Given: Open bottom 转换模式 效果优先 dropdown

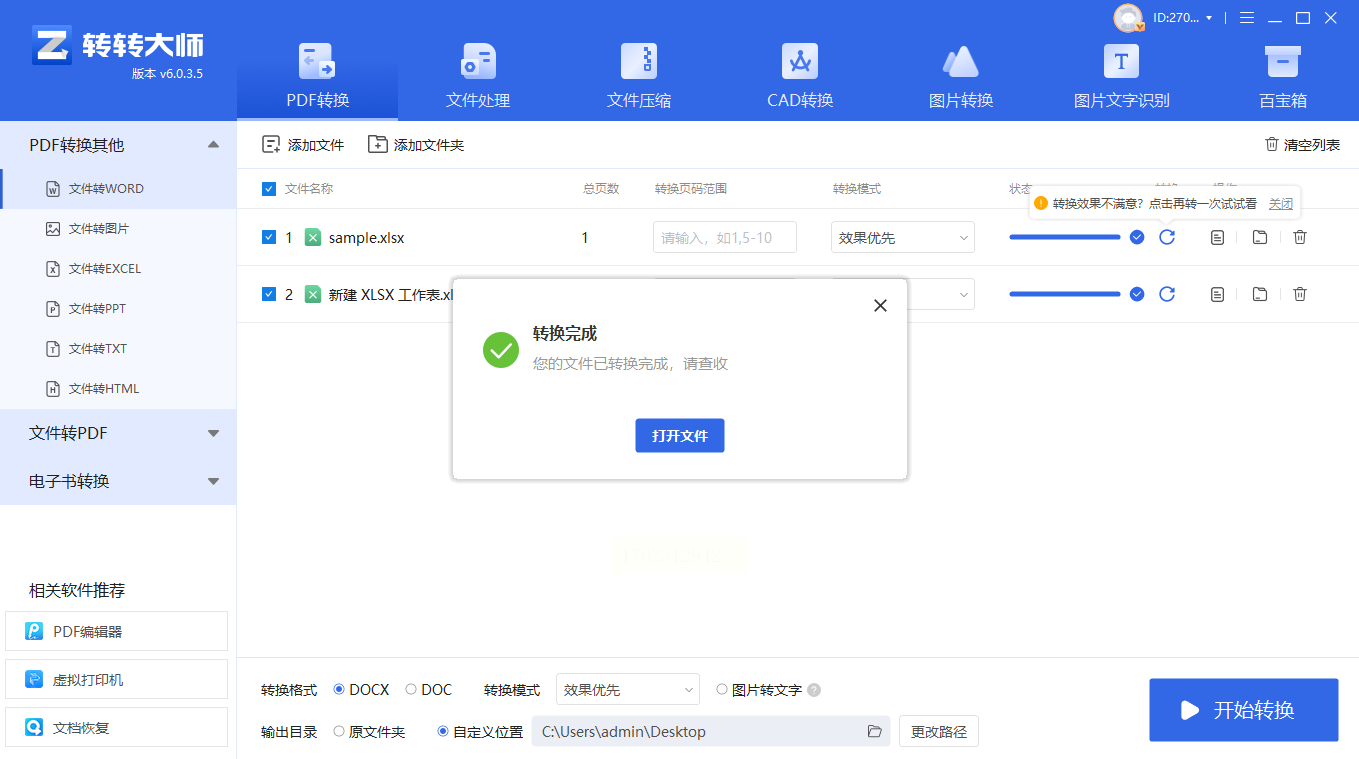Looking at the screenshot, I should (628, 690).
